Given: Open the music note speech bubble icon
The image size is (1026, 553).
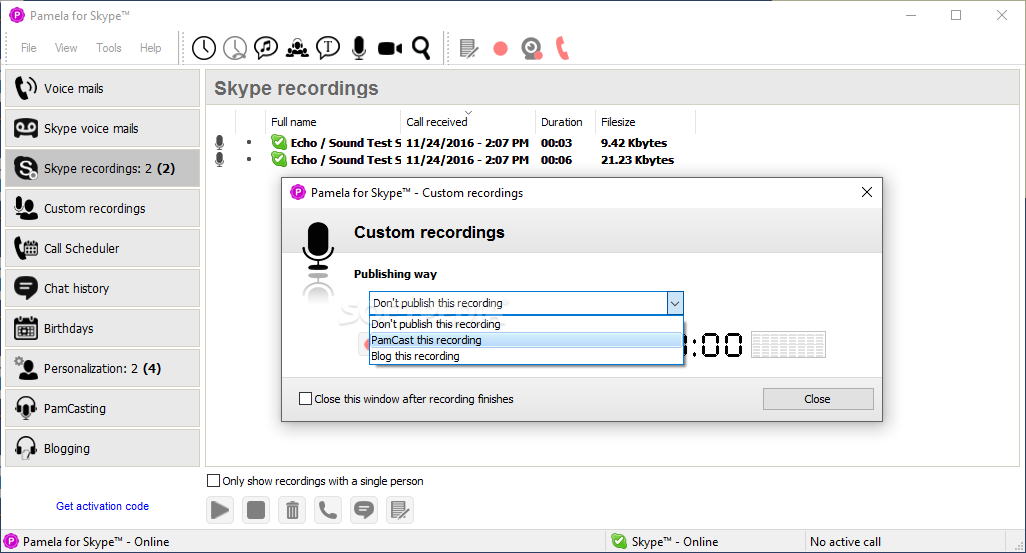Looking at the screenshot, I should point(266,48).
